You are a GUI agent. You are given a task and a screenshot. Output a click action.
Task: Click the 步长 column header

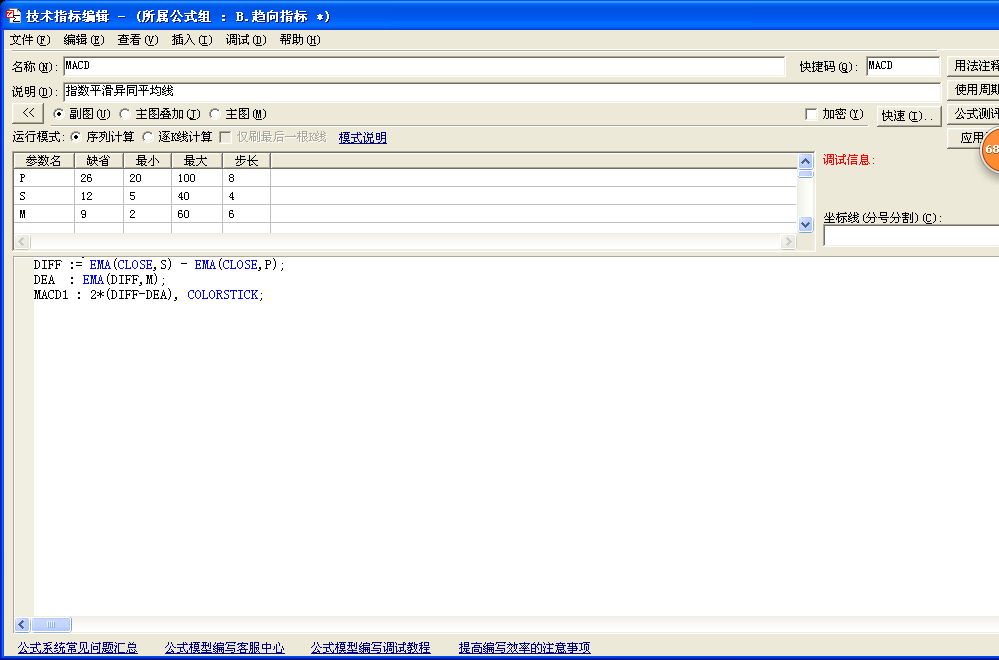247,161
